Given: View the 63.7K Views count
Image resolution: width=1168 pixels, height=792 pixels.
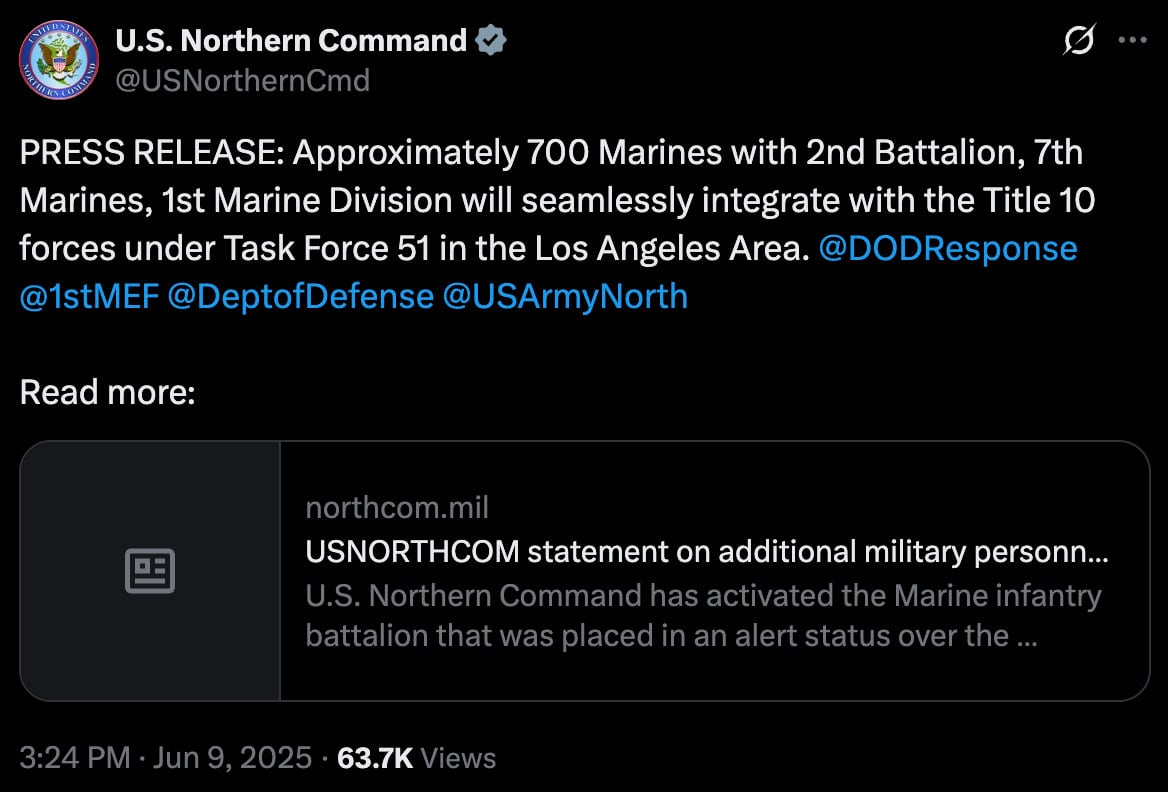Looking at the screenshot, I should [416, 757].
